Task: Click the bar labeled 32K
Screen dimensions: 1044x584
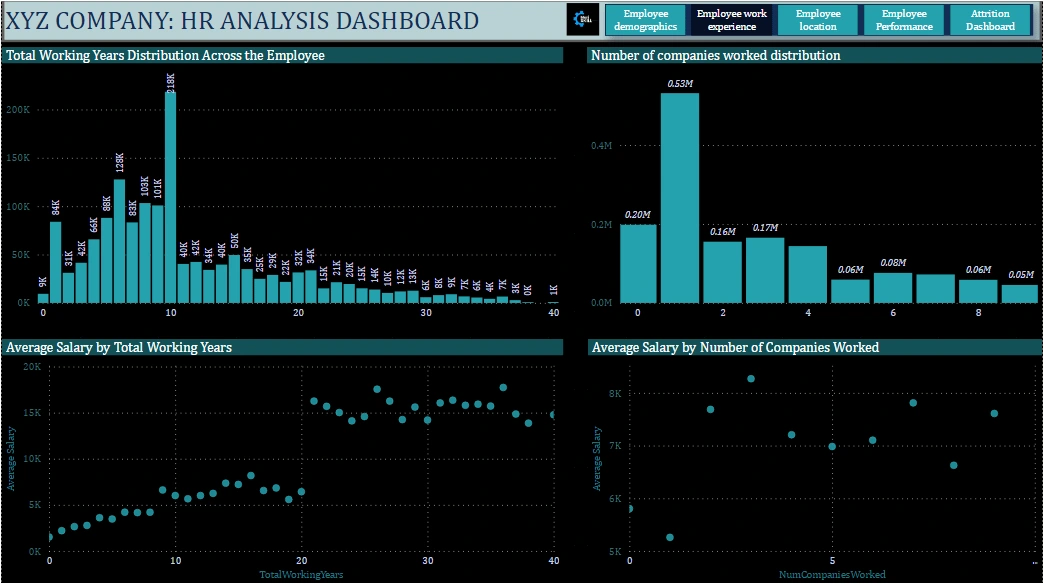Action: coord(298,288)
